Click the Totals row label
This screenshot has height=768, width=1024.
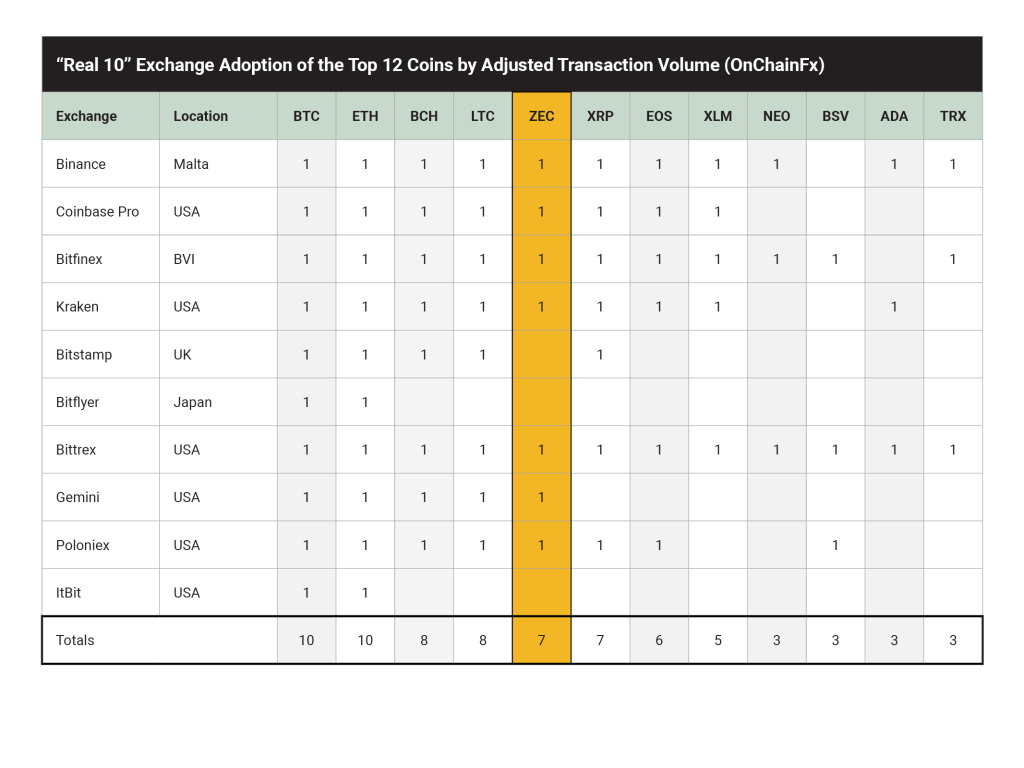75,640
